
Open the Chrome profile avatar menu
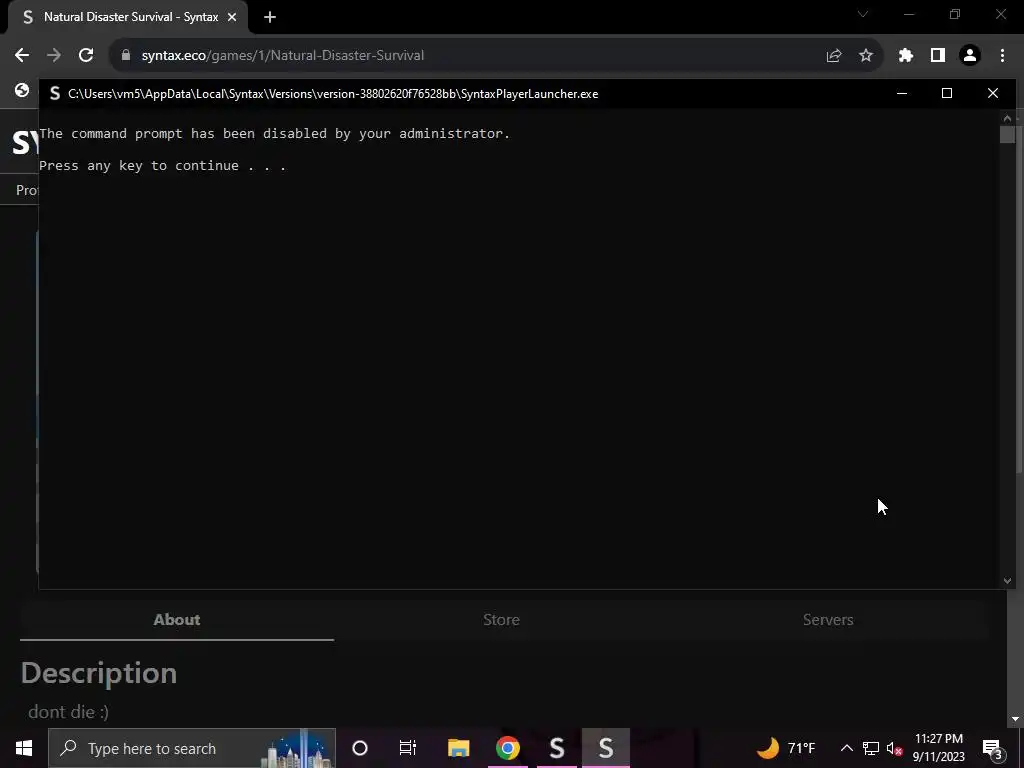tap(970, 56)
